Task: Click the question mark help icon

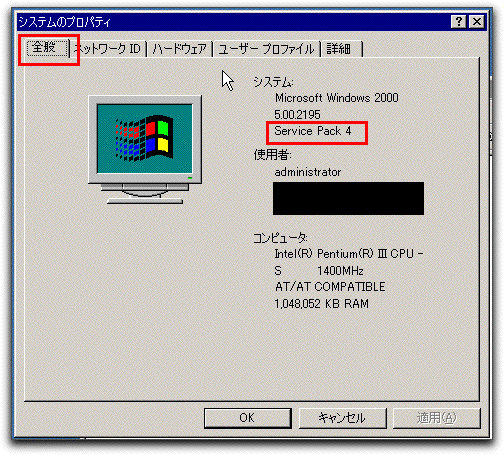Action: pos(459,22)
